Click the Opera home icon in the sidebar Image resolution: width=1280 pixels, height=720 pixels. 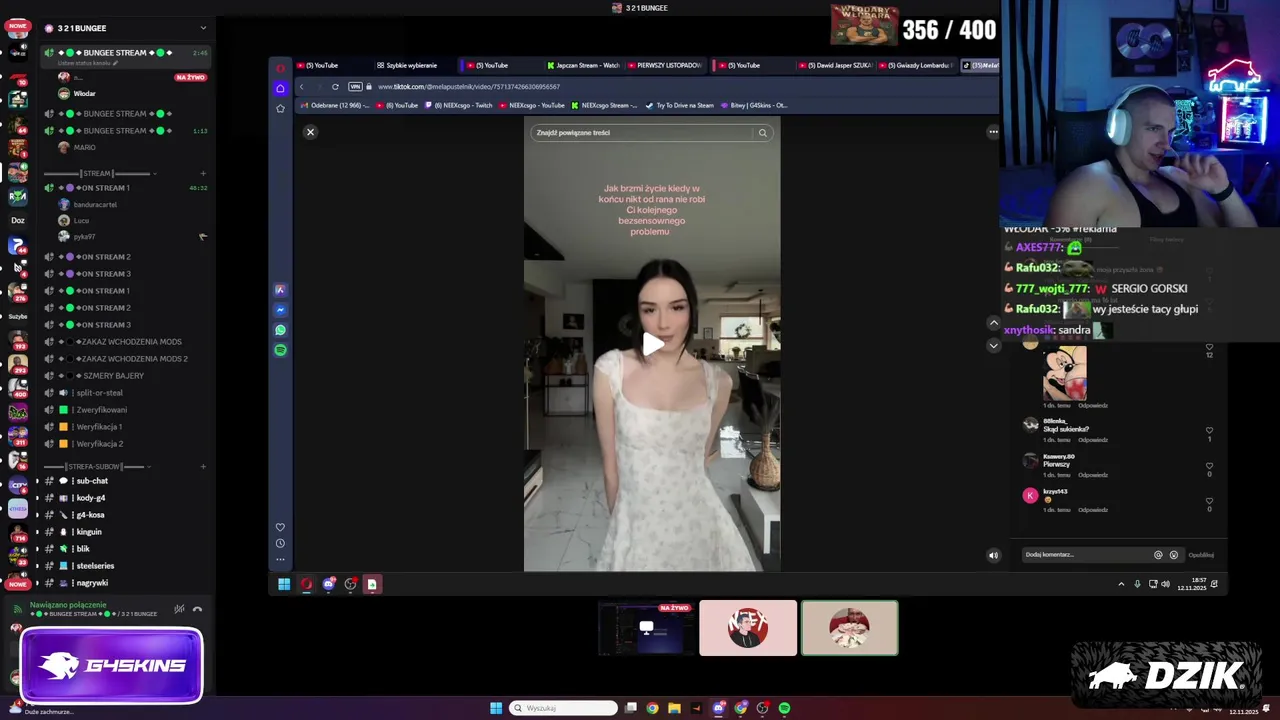click(280, 88)
